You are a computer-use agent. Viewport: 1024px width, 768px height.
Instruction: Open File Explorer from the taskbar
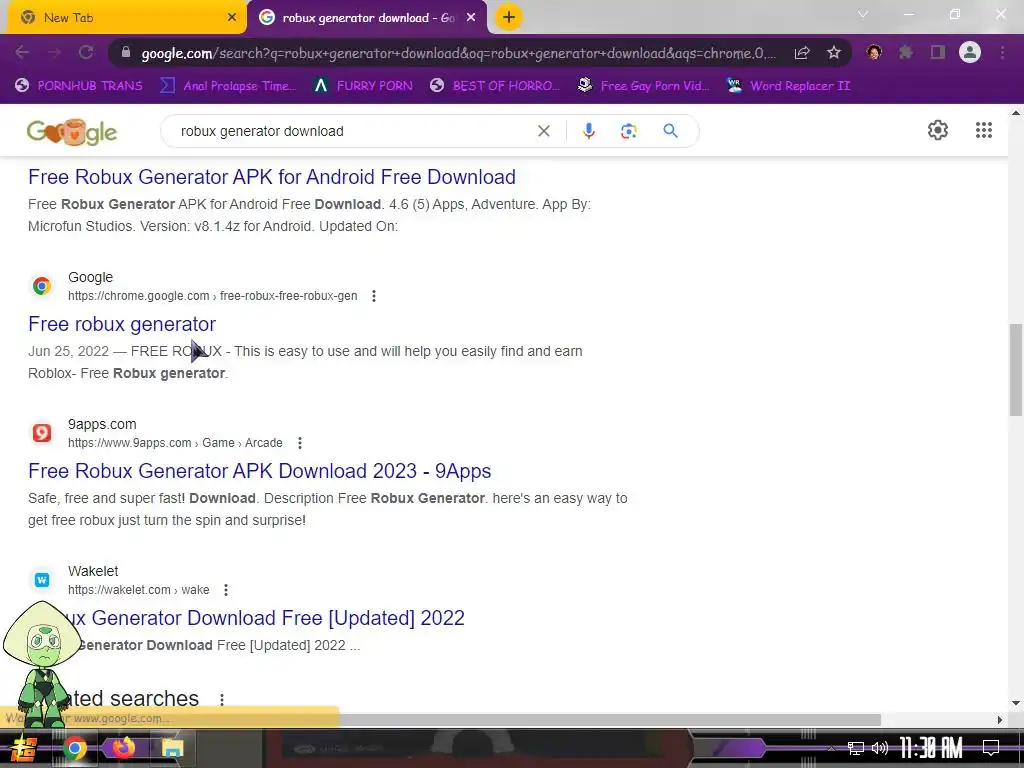click(x=172, y=748)
